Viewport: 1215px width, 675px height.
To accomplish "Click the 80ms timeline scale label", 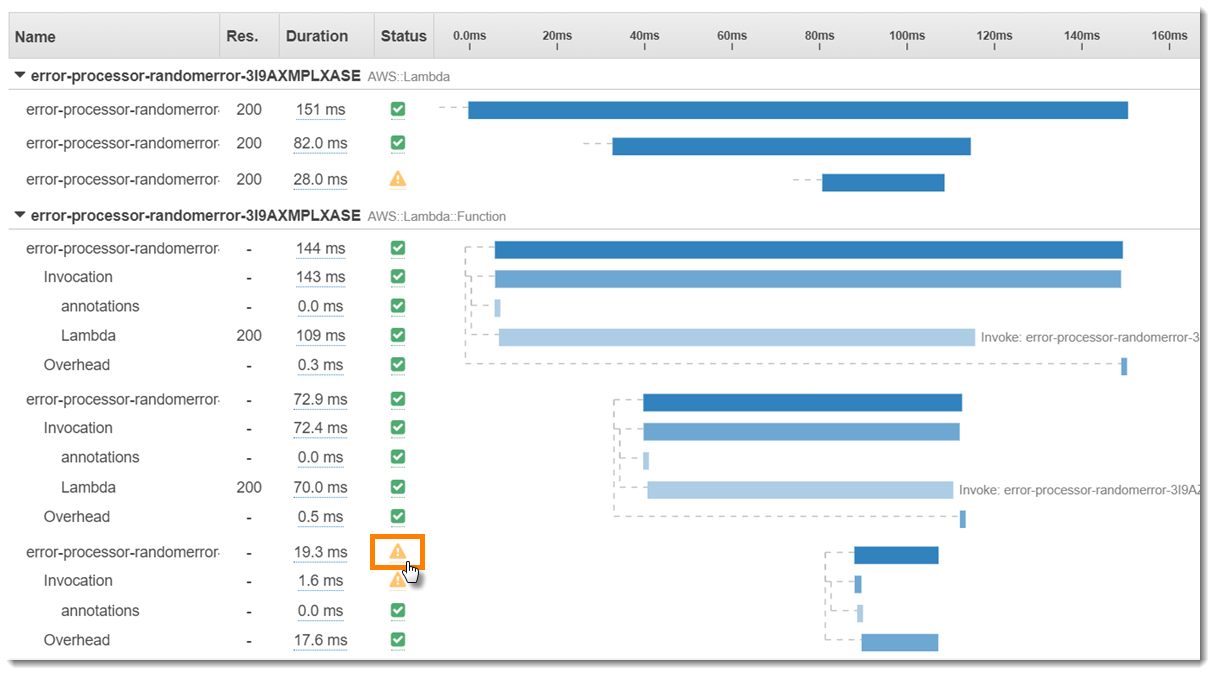I will tap(819, 36).
